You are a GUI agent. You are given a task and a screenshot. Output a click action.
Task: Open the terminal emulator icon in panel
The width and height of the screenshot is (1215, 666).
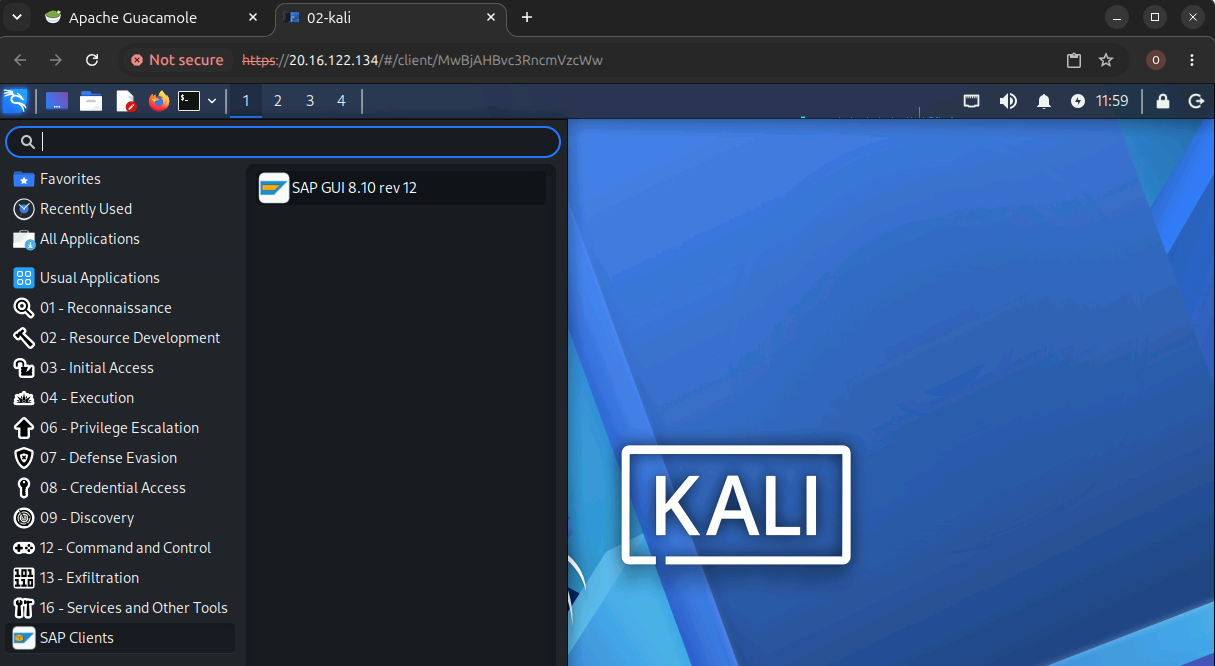tap(189, 101)
